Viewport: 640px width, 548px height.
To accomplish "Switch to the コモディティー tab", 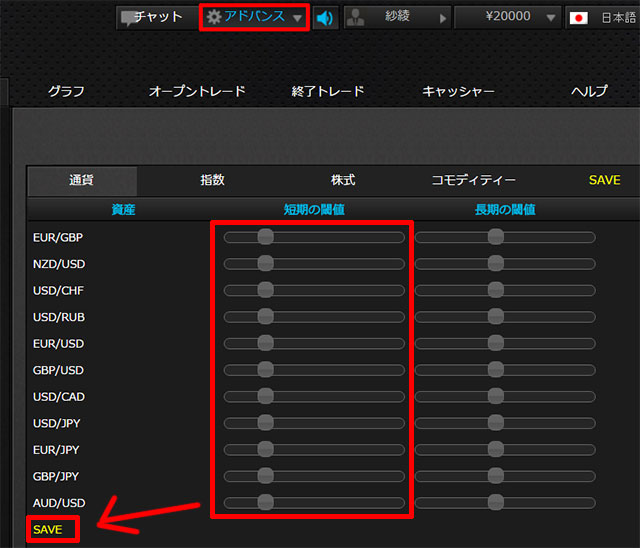I will click(x=474, y=180).
